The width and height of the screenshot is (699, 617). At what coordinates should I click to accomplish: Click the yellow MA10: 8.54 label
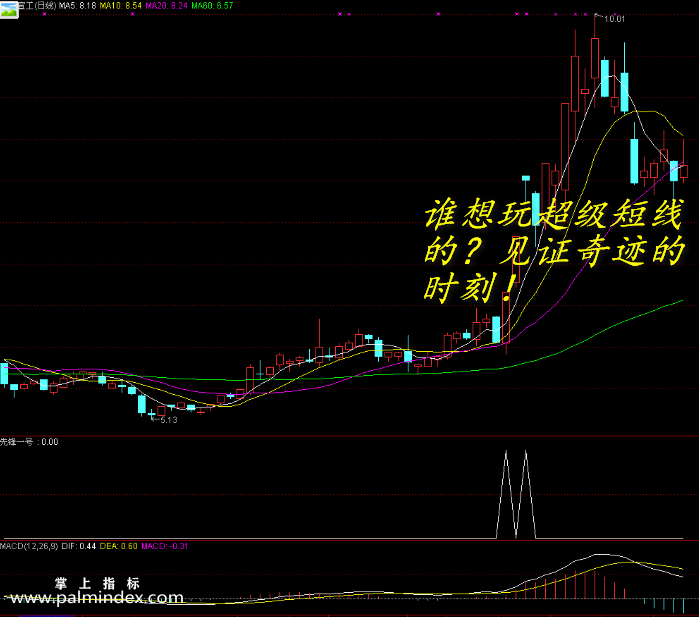point(120,6)
